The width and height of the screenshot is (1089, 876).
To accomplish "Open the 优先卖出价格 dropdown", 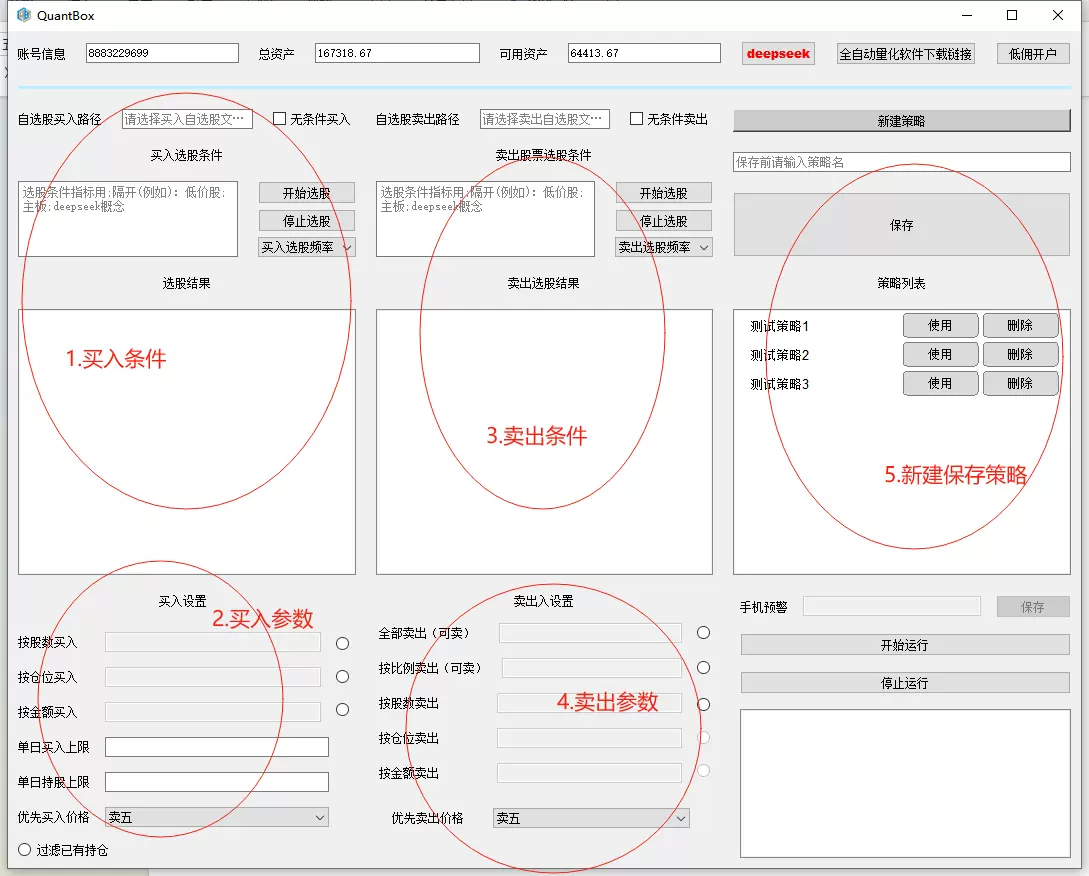I will (x=589, y=817).
